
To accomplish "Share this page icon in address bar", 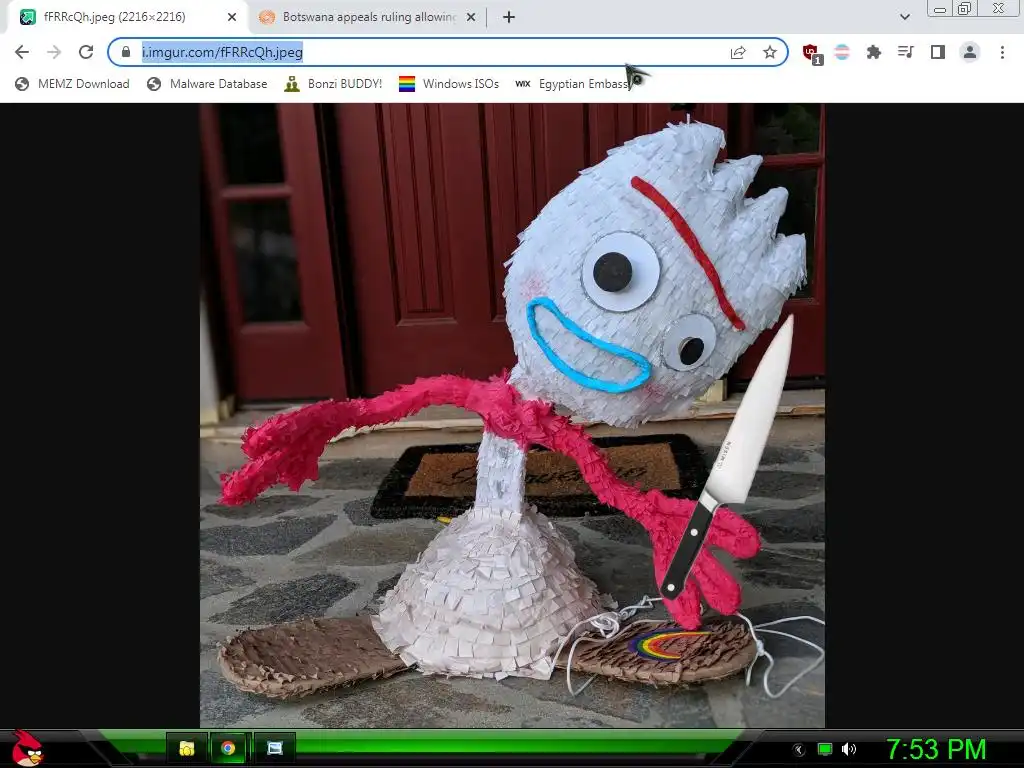I will (x=738, y=52).
